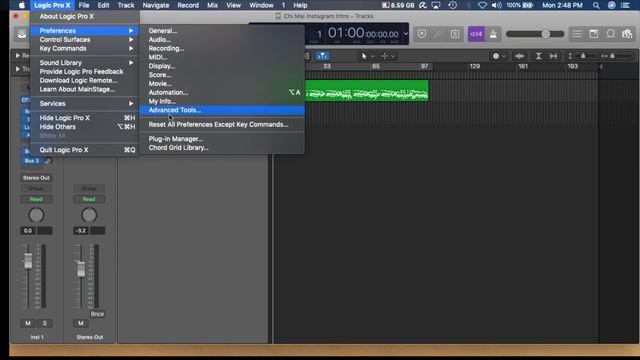Click the Bnce button

coord(97,314)
